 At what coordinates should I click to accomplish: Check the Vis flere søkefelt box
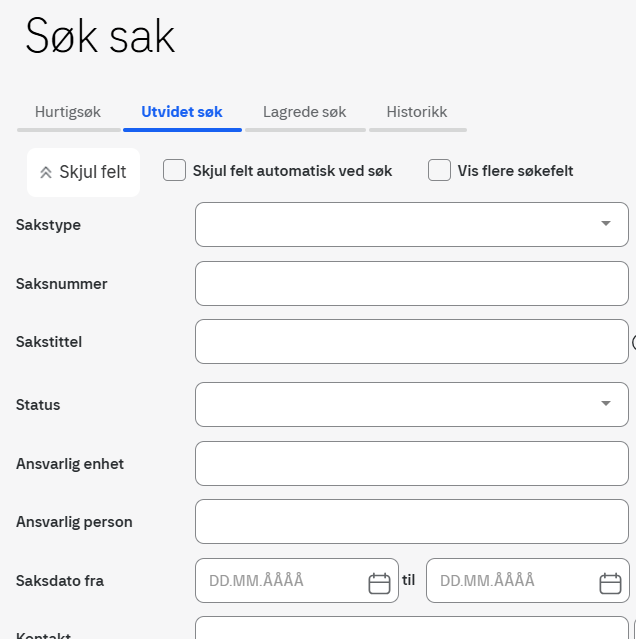point(439,170)
